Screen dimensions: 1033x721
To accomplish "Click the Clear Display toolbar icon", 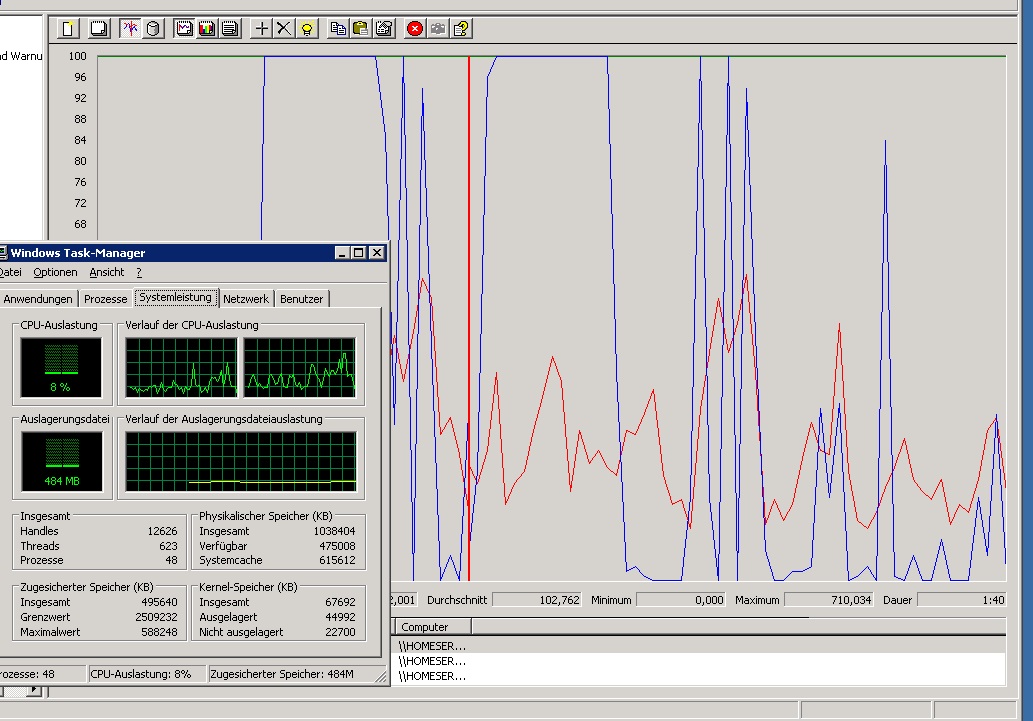I will click(x=99, y=28).
